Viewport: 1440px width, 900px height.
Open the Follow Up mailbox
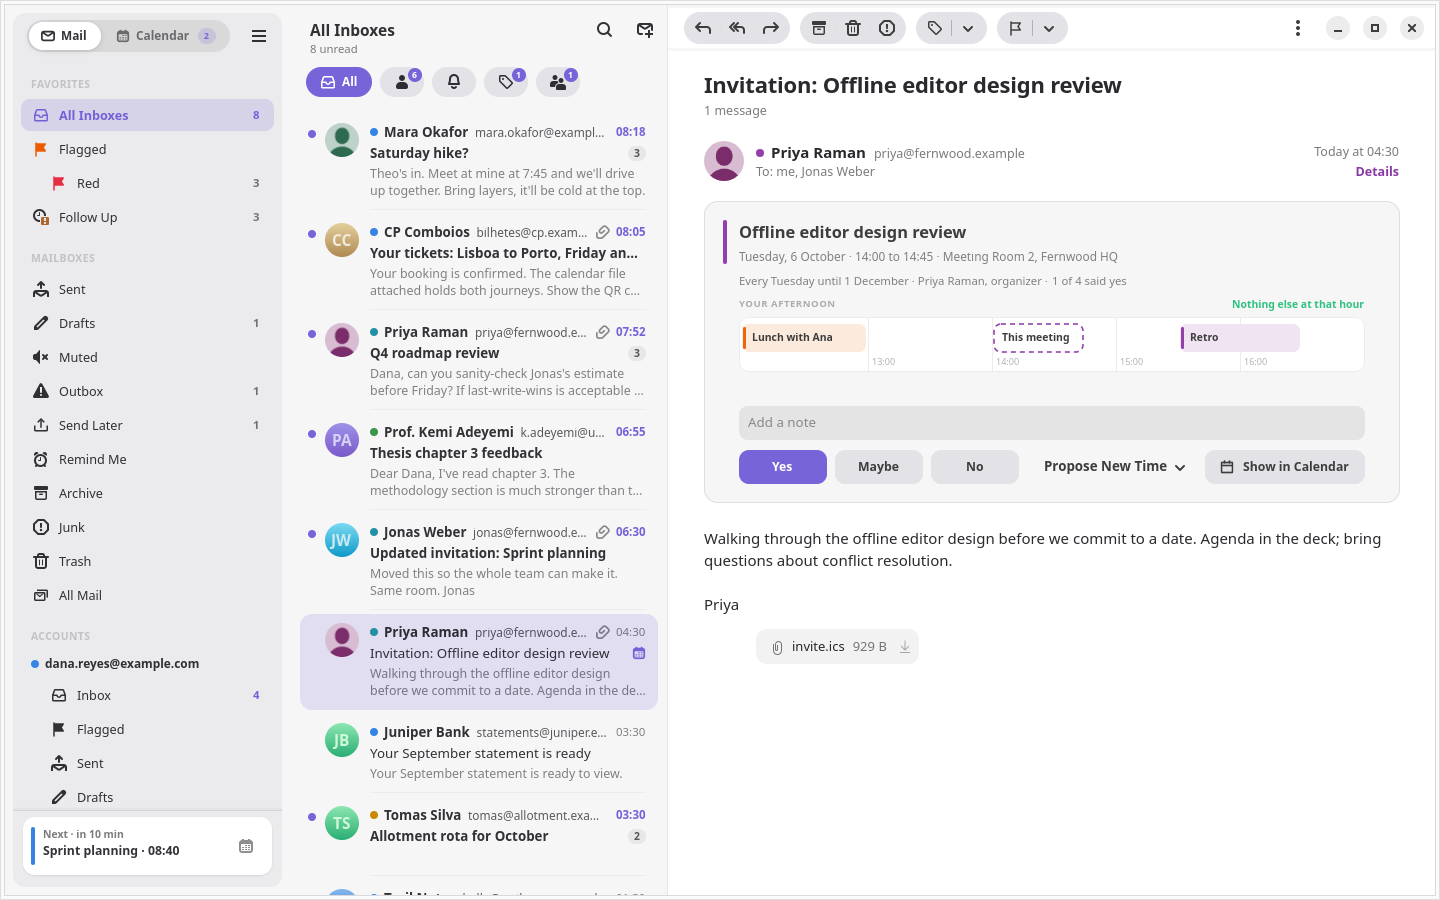[x=147, y=217]
